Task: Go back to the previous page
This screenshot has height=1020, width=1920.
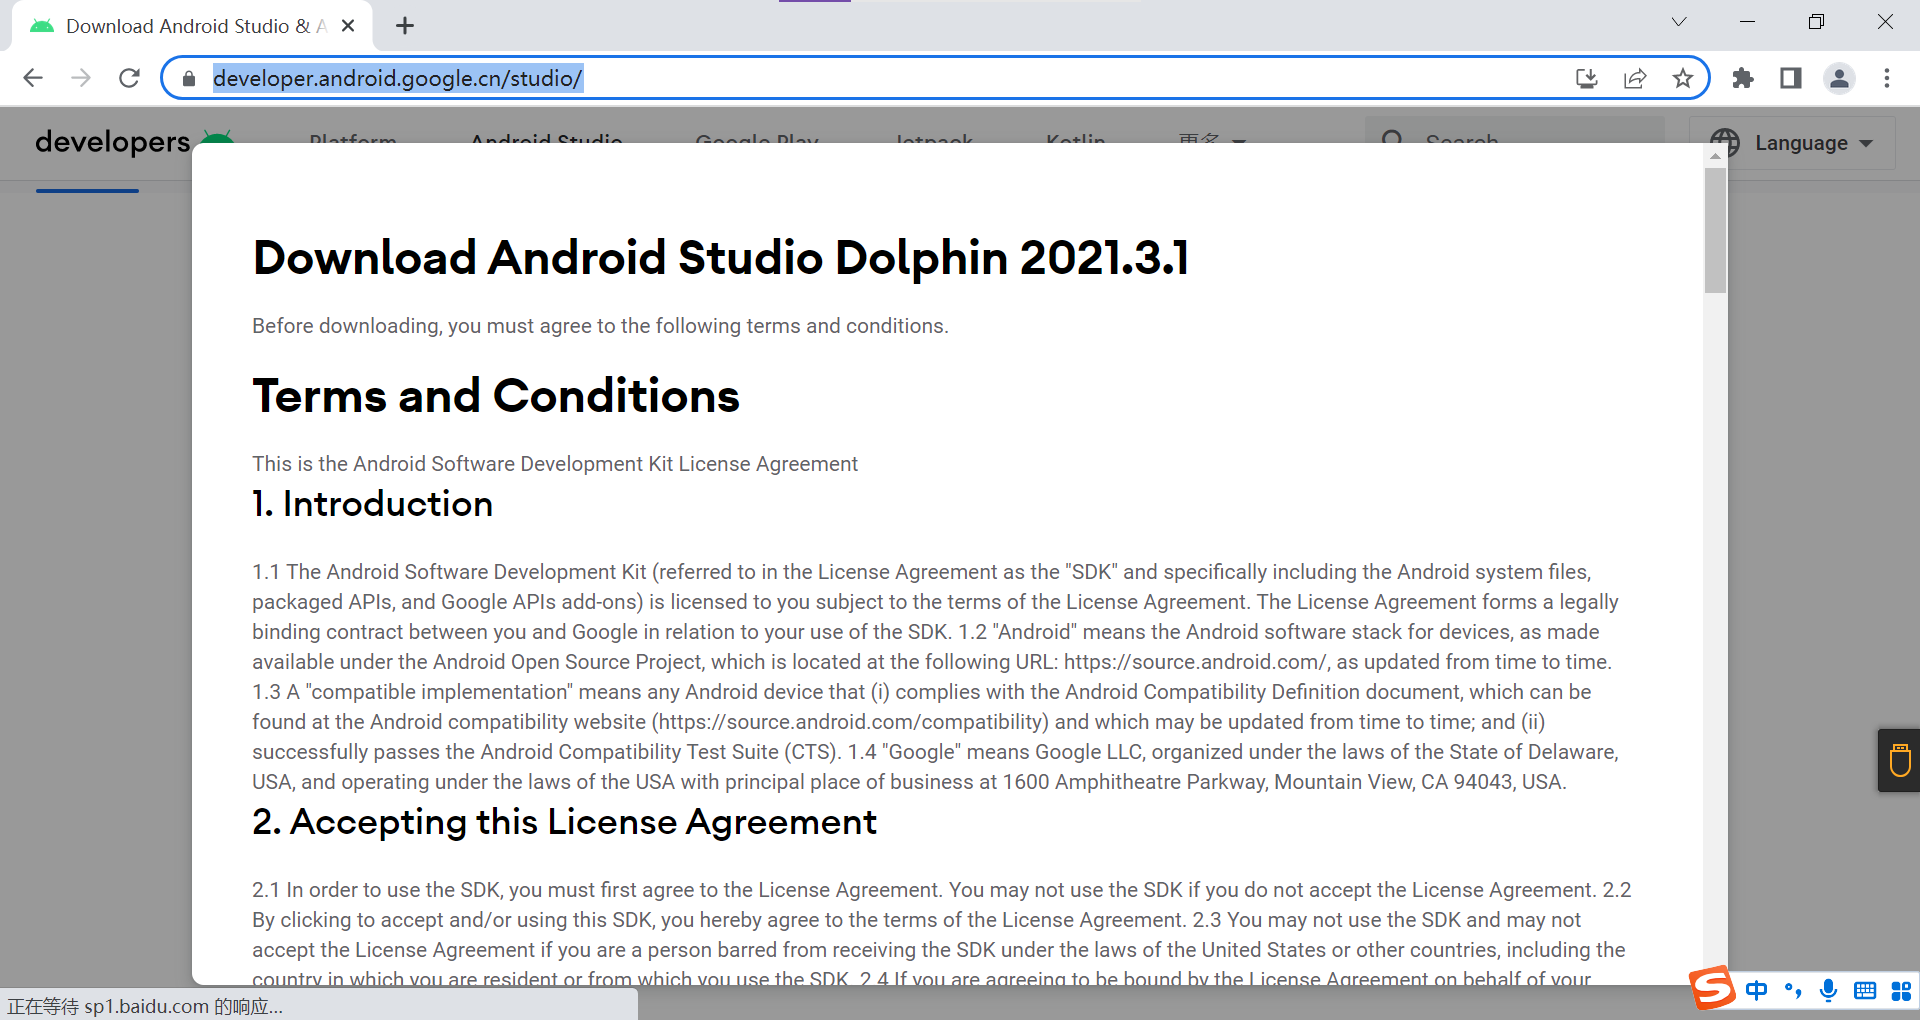Action: point(33,78)
